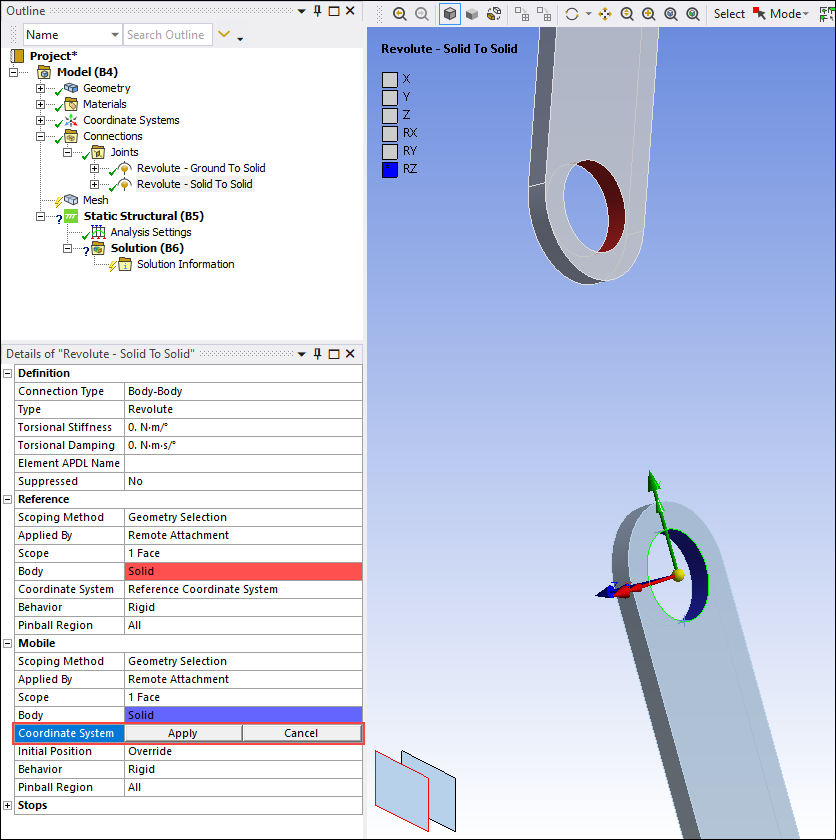Expand the Revolute - Solid To Solid joint
The width and height of the screenshot is (836, 840).
(x=94, y=184)
